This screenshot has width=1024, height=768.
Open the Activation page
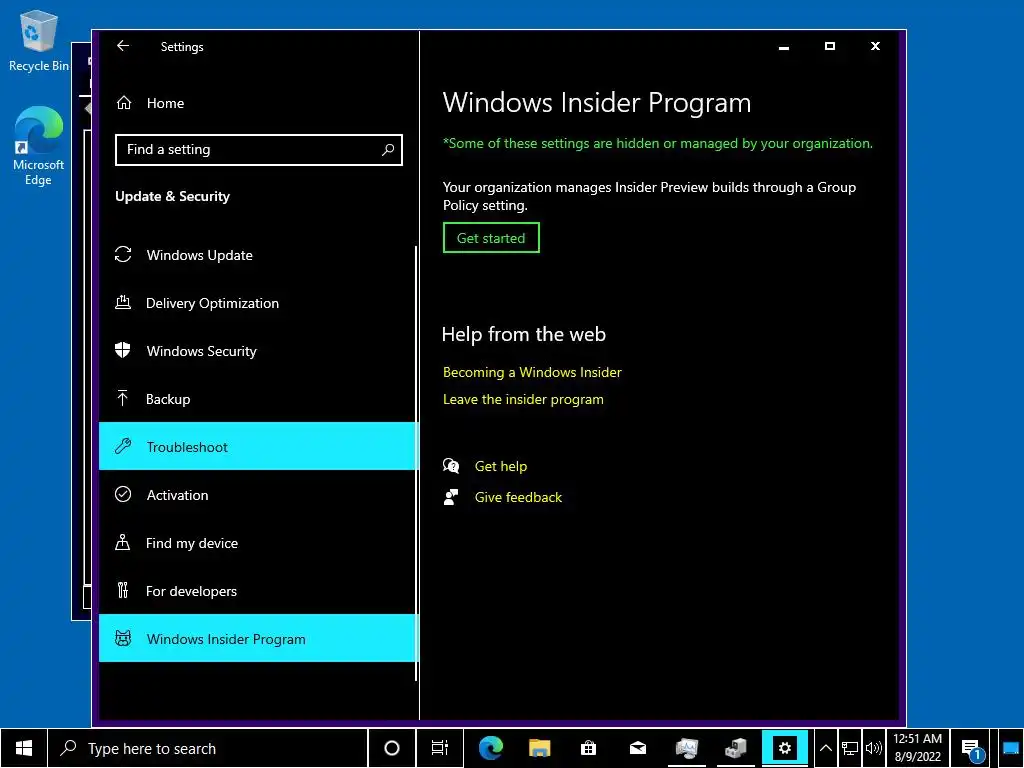[258, 495]
